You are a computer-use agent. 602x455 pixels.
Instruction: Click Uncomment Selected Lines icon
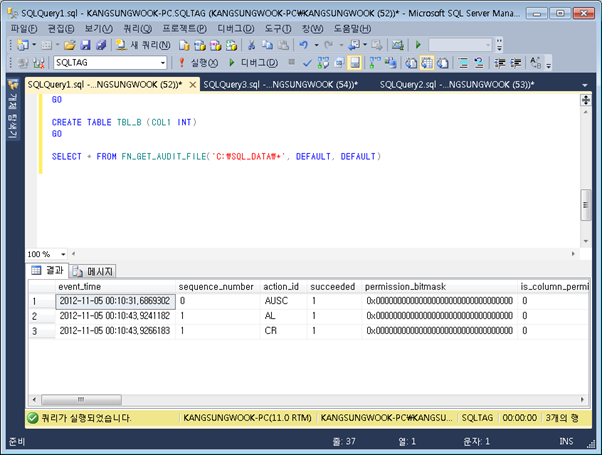tap(479, 63)
